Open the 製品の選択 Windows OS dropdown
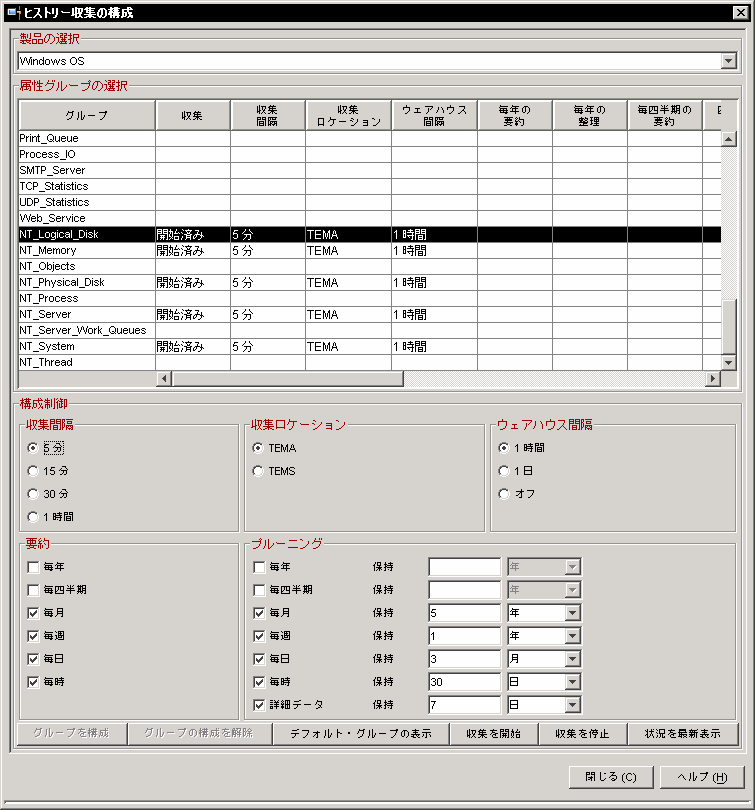Screen dimensions: 755x810 click(x=728, y=61)
